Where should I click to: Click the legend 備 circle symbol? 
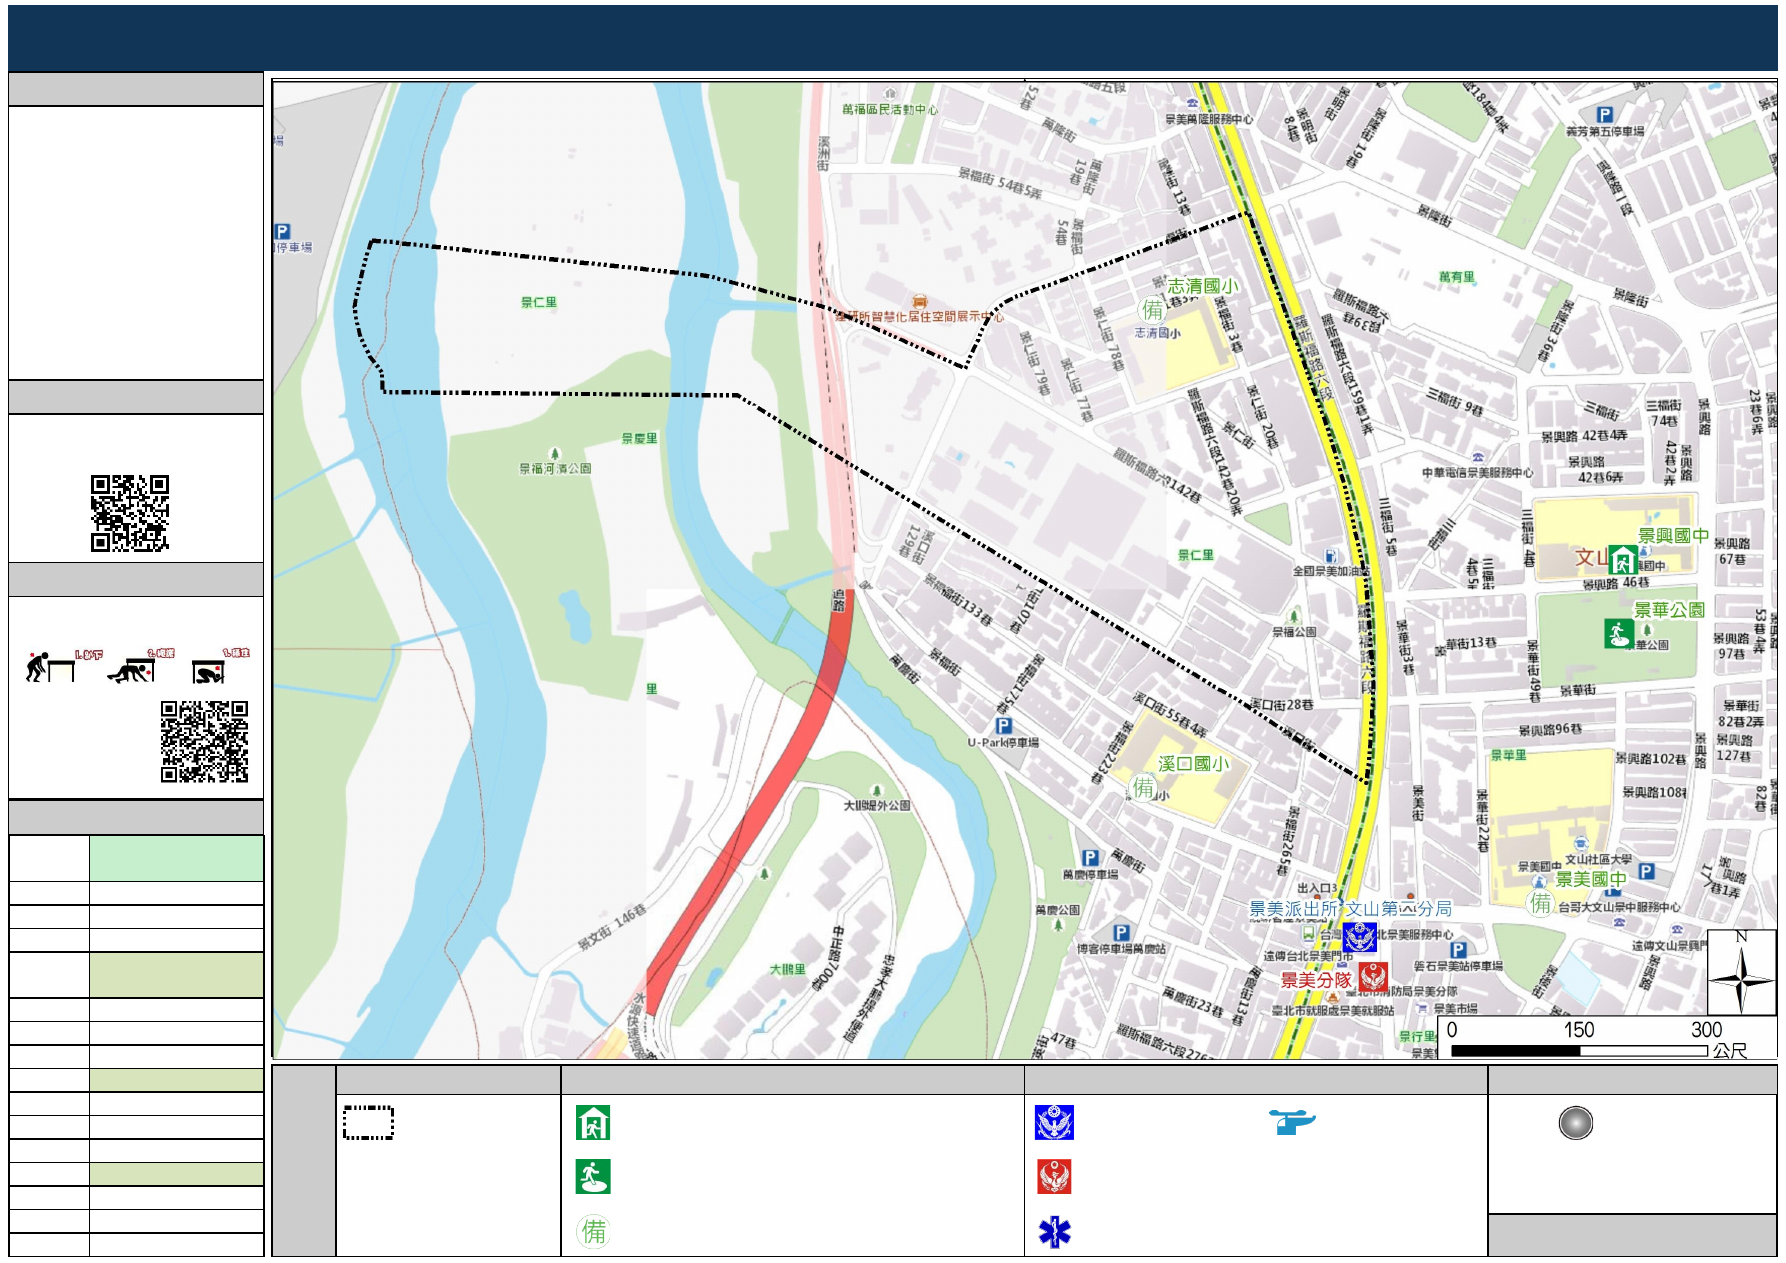pos(593,1230)
